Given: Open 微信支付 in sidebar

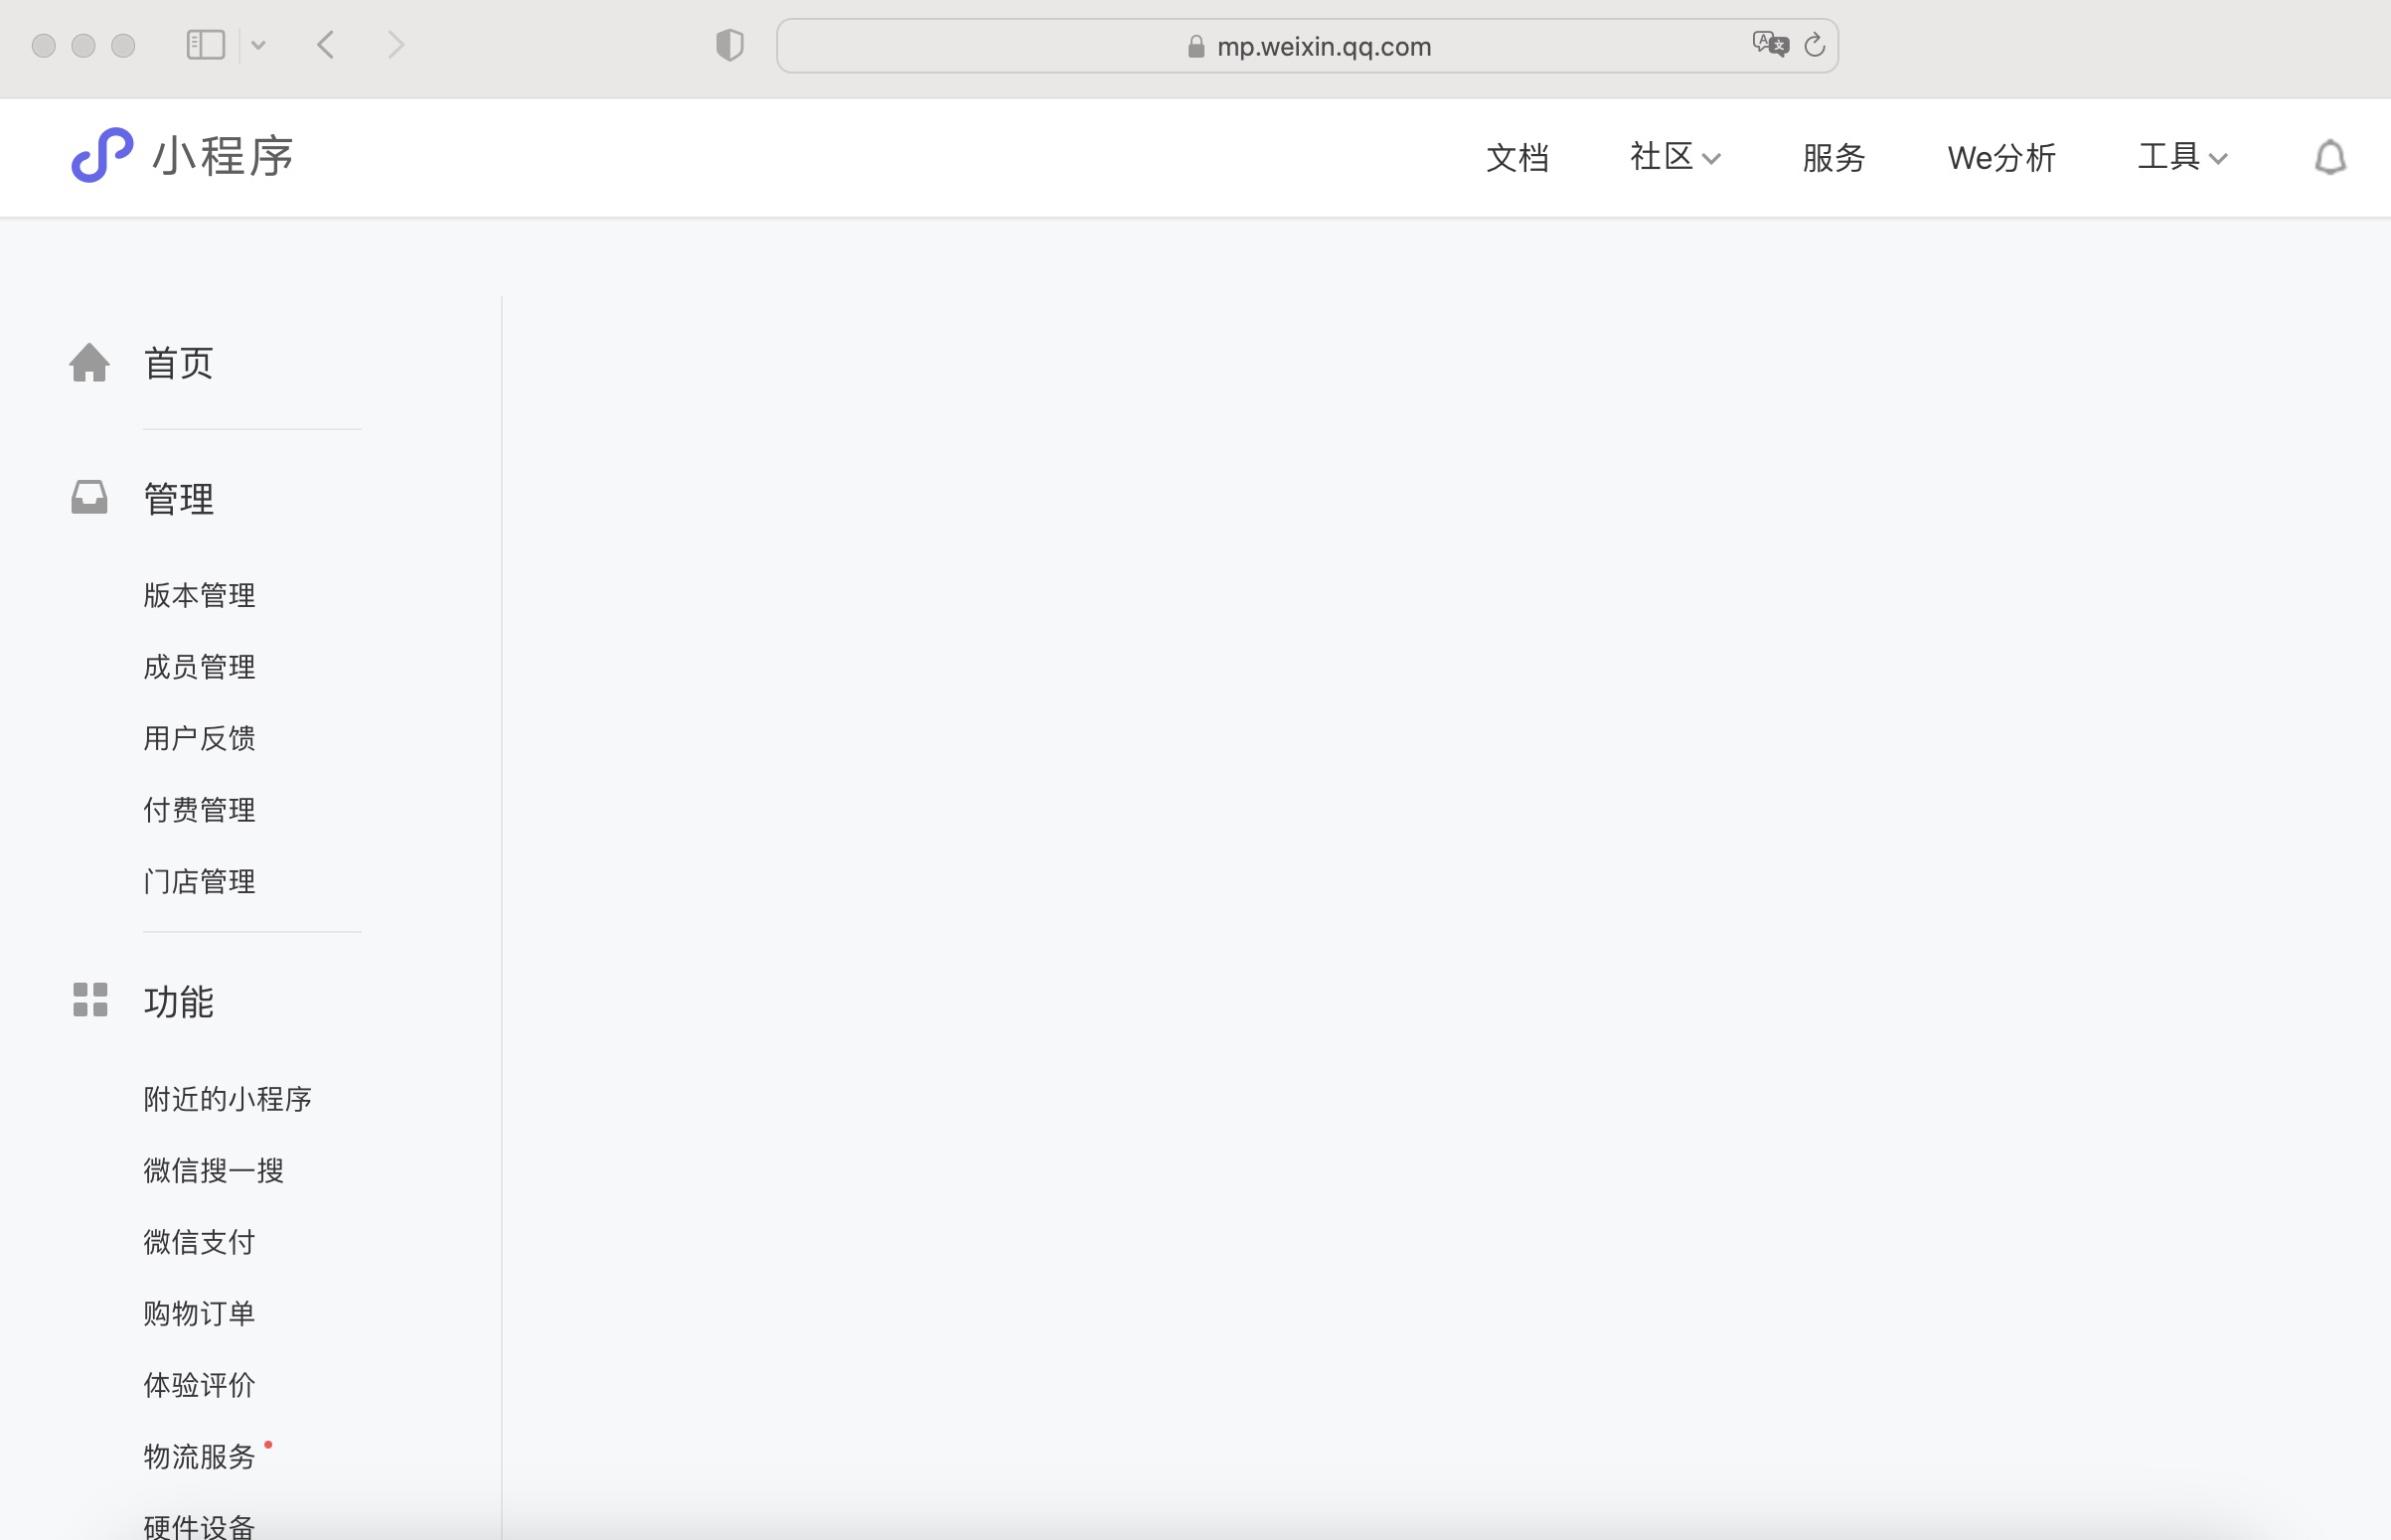Looking at the screenshot, I should click(199, 1242).
